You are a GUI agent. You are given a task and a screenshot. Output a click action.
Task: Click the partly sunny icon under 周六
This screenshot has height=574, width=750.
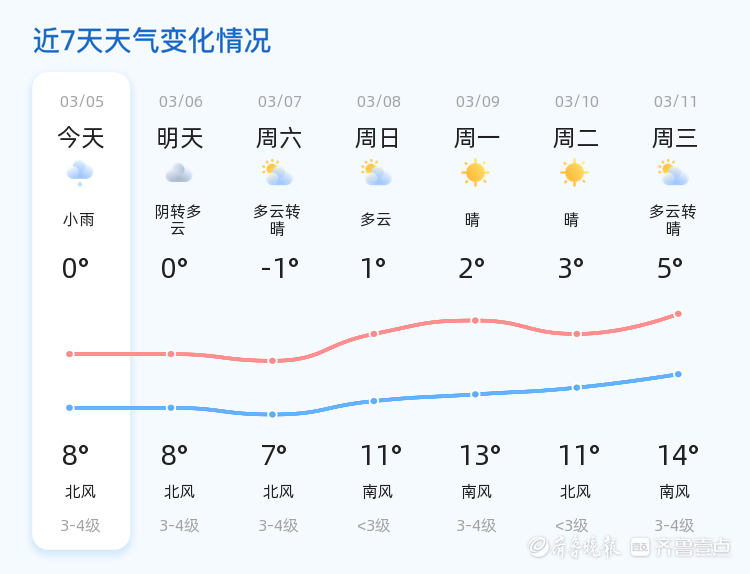pyautogui.click(x=277, y=173)
